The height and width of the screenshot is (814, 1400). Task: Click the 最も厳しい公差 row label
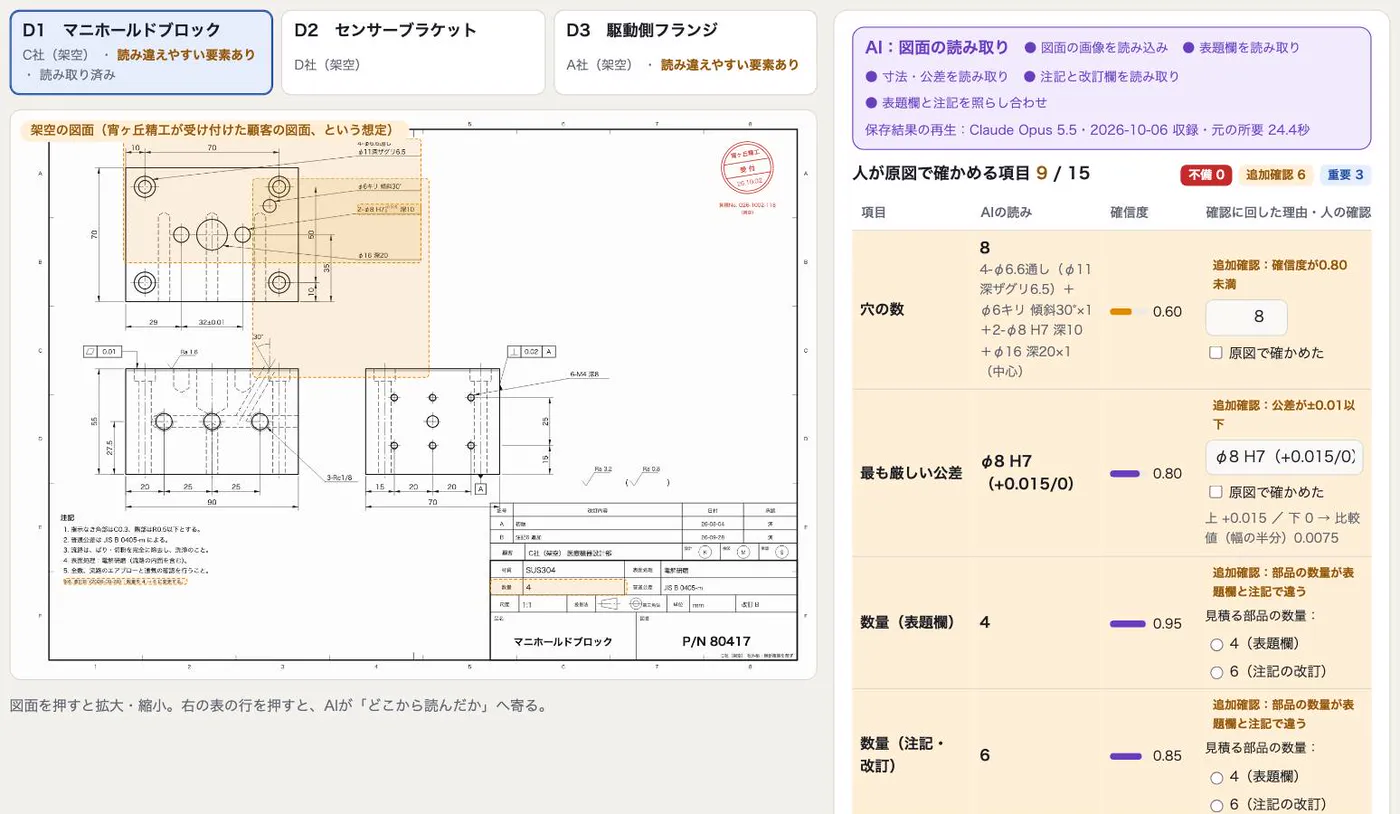point(911,473)
